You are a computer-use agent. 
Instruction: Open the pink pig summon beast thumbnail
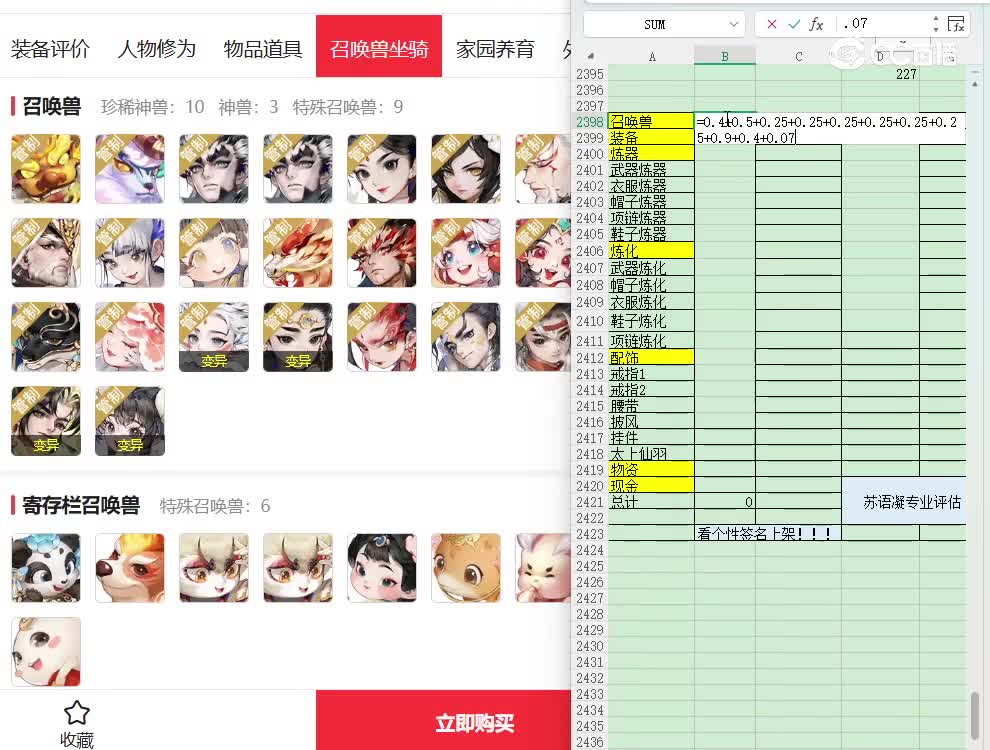tap(130, 337)
